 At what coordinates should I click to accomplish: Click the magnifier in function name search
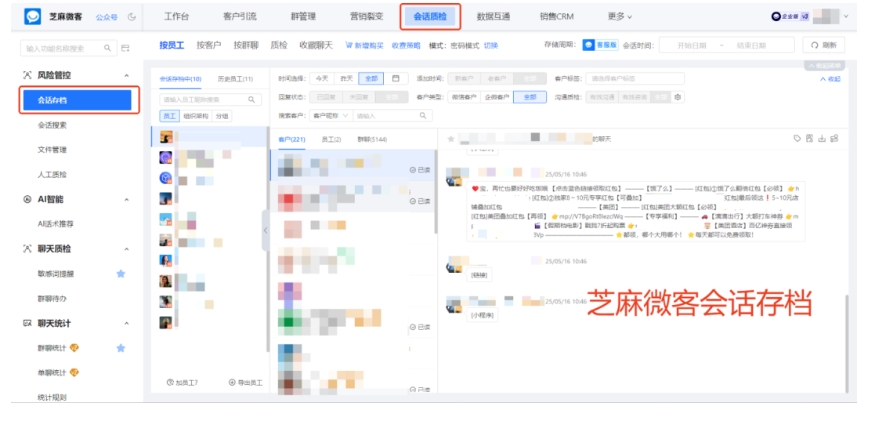click(x=108, y=48)
